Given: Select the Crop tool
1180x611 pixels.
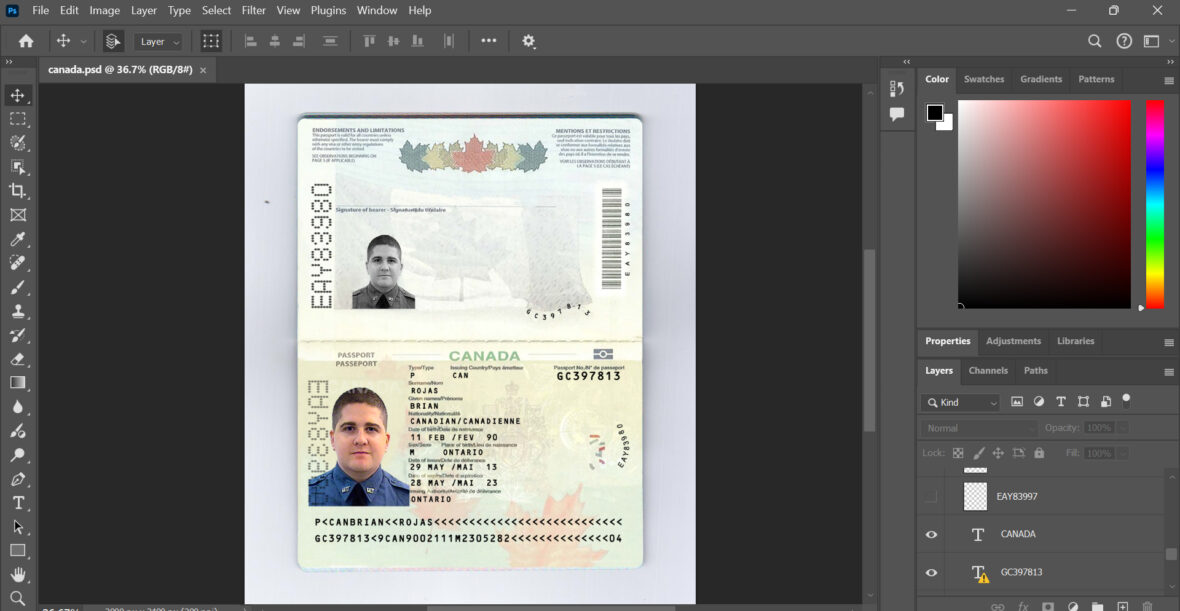Looking at the screenshot, I should click(x=17, y=190).
